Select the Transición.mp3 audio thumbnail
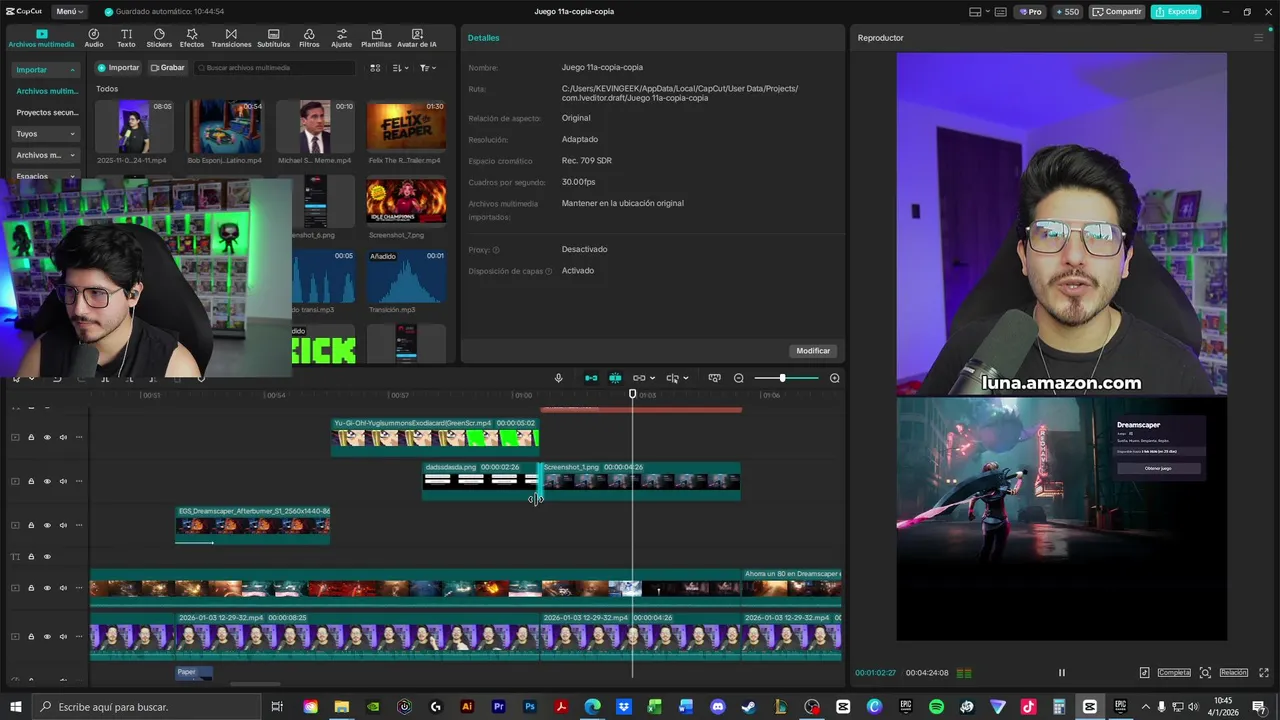Viewport: 1280px width, 720px height. pos(406,277)
